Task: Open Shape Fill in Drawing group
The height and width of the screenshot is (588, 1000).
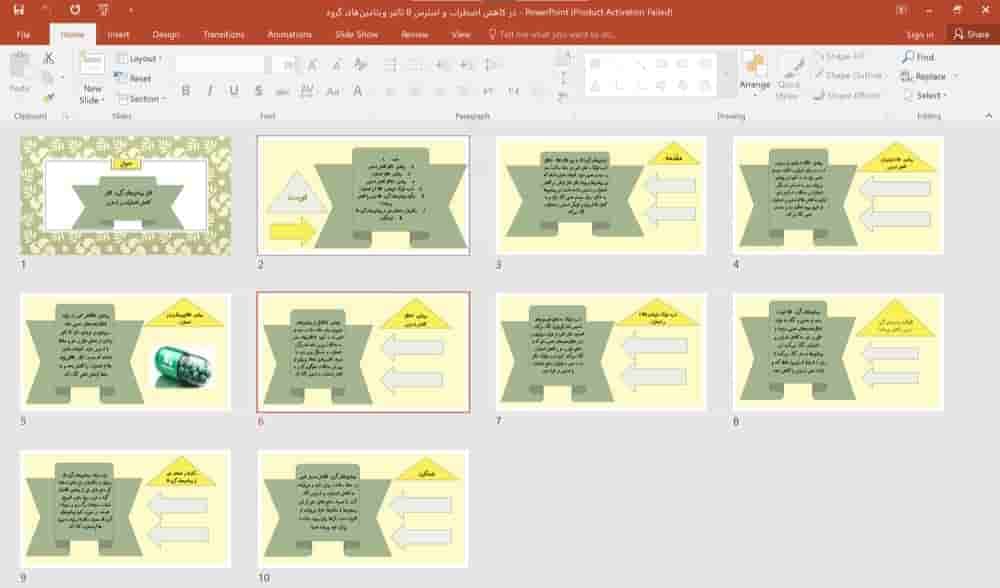Action: pos(840,57)
